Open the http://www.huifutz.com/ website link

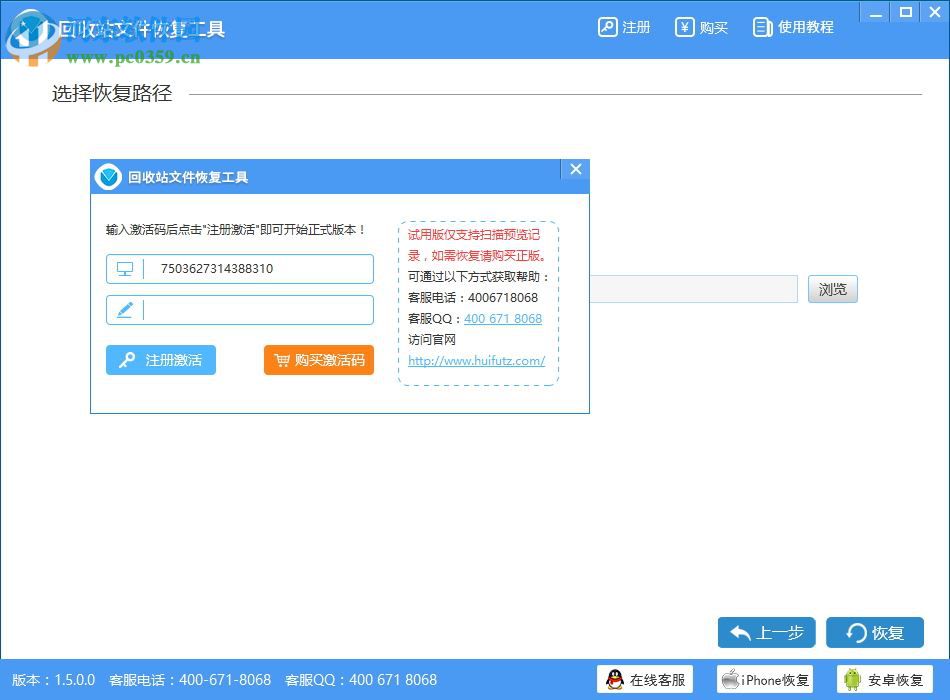(x=475, y=361)
